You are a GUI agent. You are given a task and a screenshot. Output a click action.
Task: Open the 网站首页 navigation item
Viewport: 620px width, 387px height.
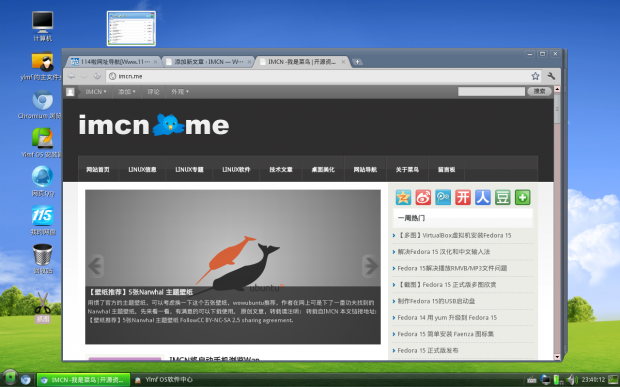[98, 170]
